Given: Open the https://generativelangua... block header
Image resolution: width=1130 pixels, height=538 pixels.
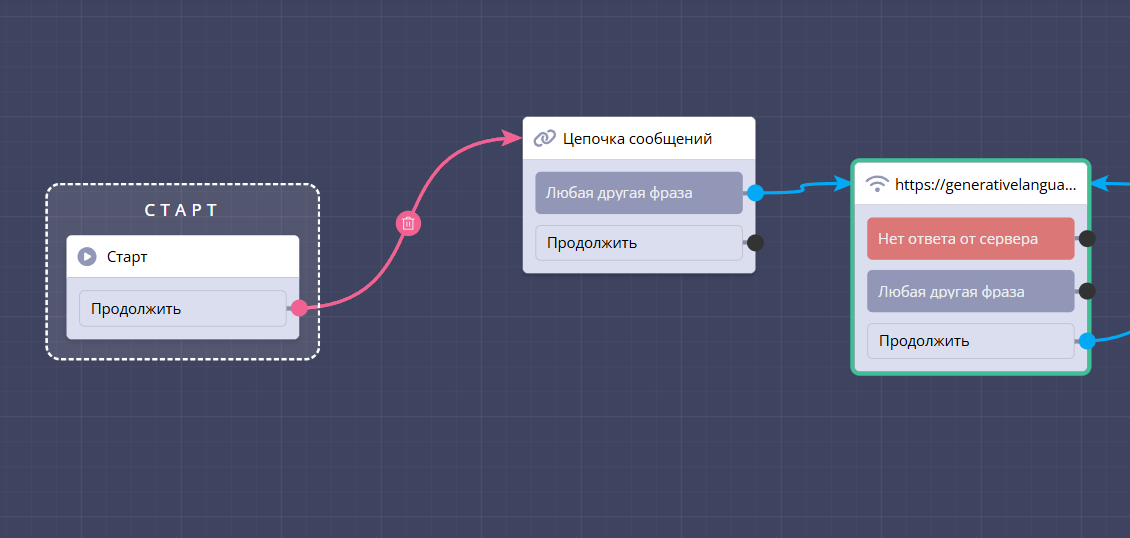Looking at the screenshot, I should tap(985, 184).
